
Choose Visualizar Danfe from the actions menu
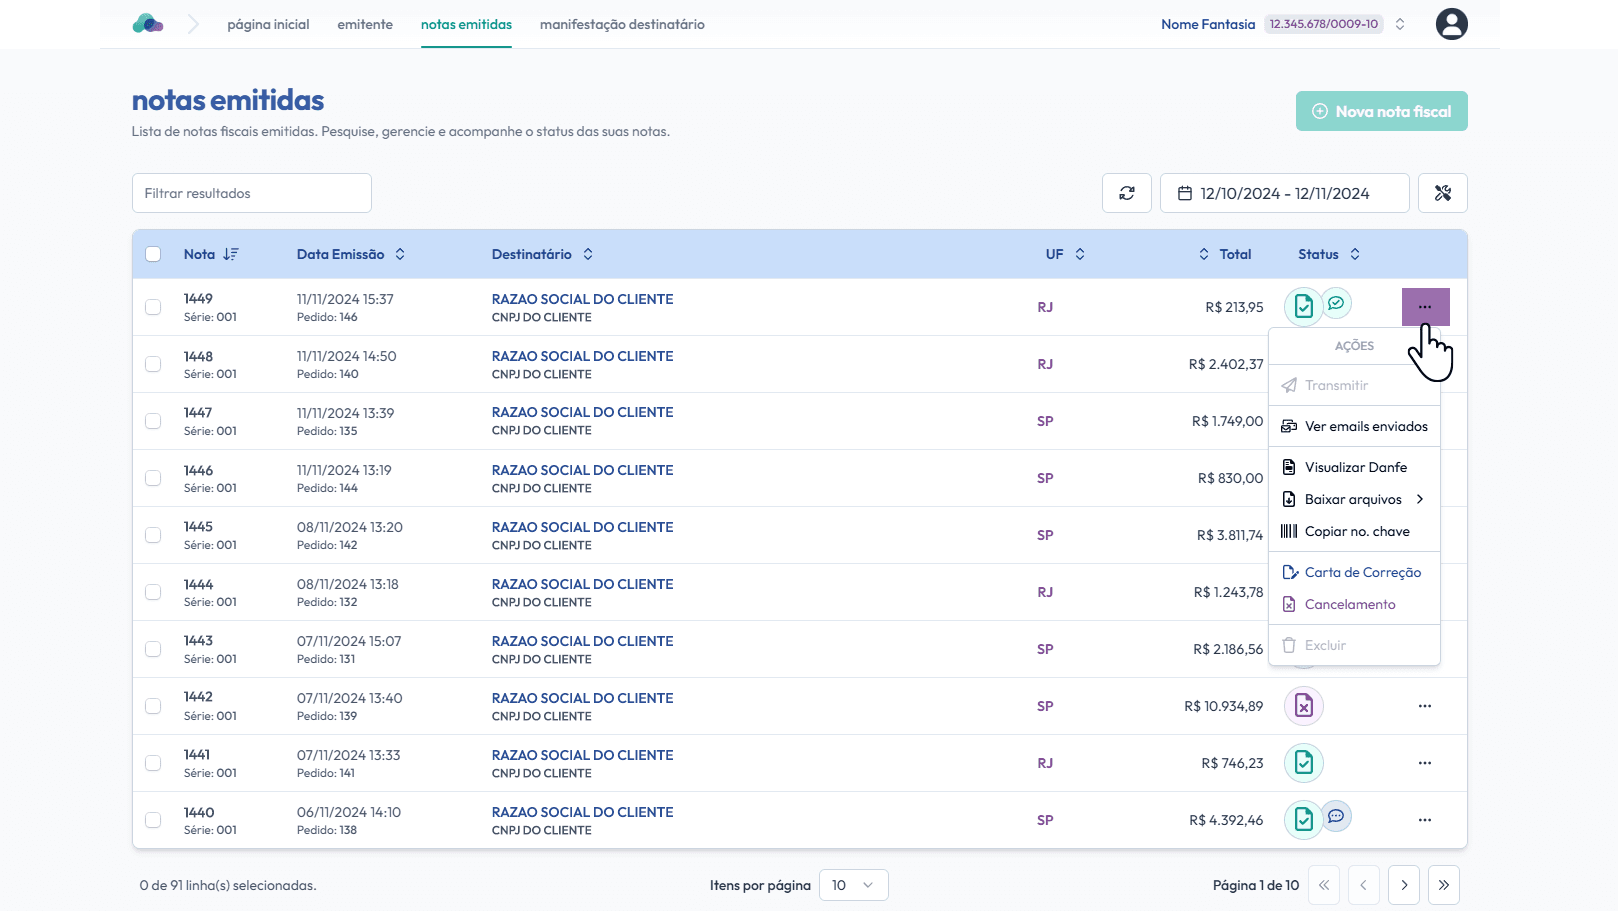click(1355, 467)
